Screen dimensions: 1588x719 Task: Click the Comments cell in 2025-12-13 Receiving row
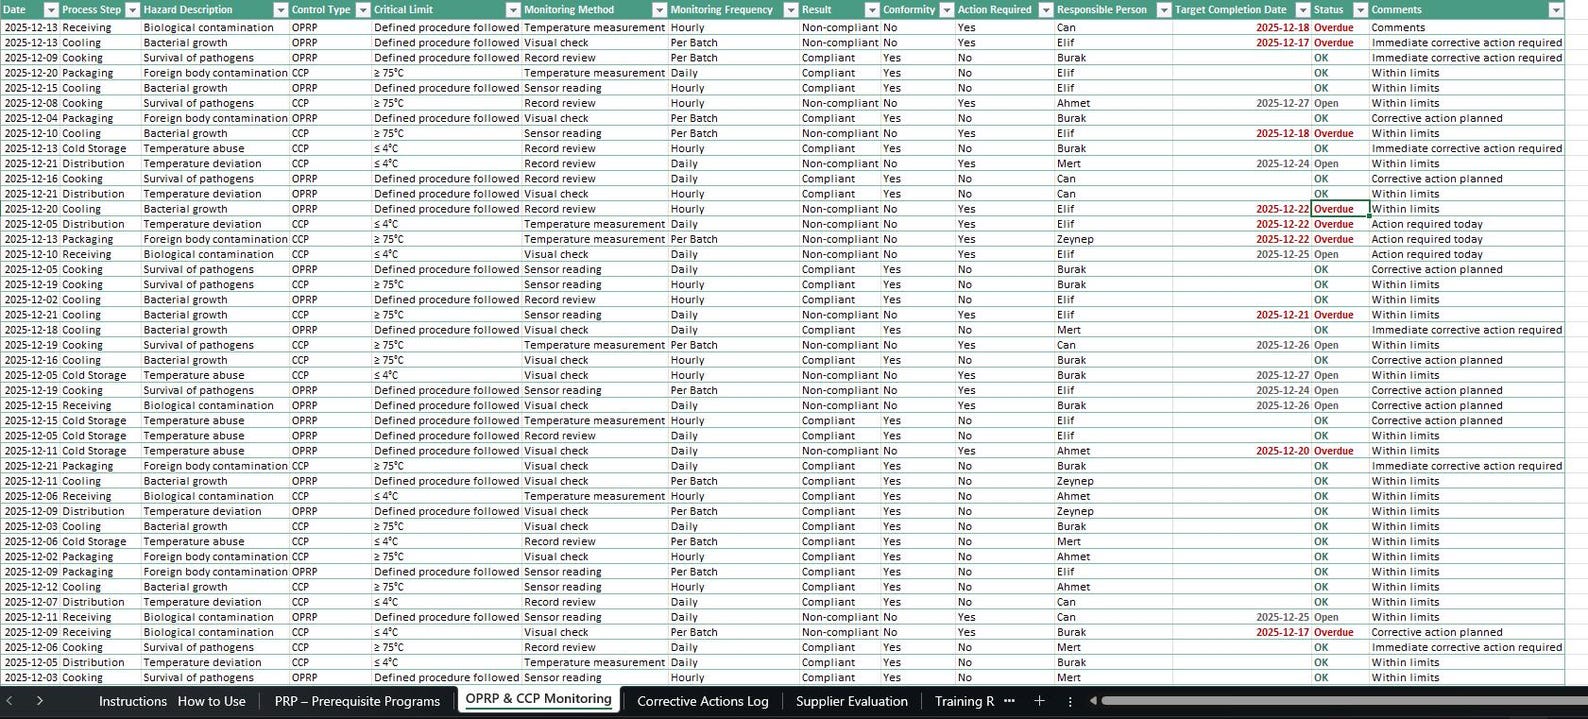[1466, 27]
